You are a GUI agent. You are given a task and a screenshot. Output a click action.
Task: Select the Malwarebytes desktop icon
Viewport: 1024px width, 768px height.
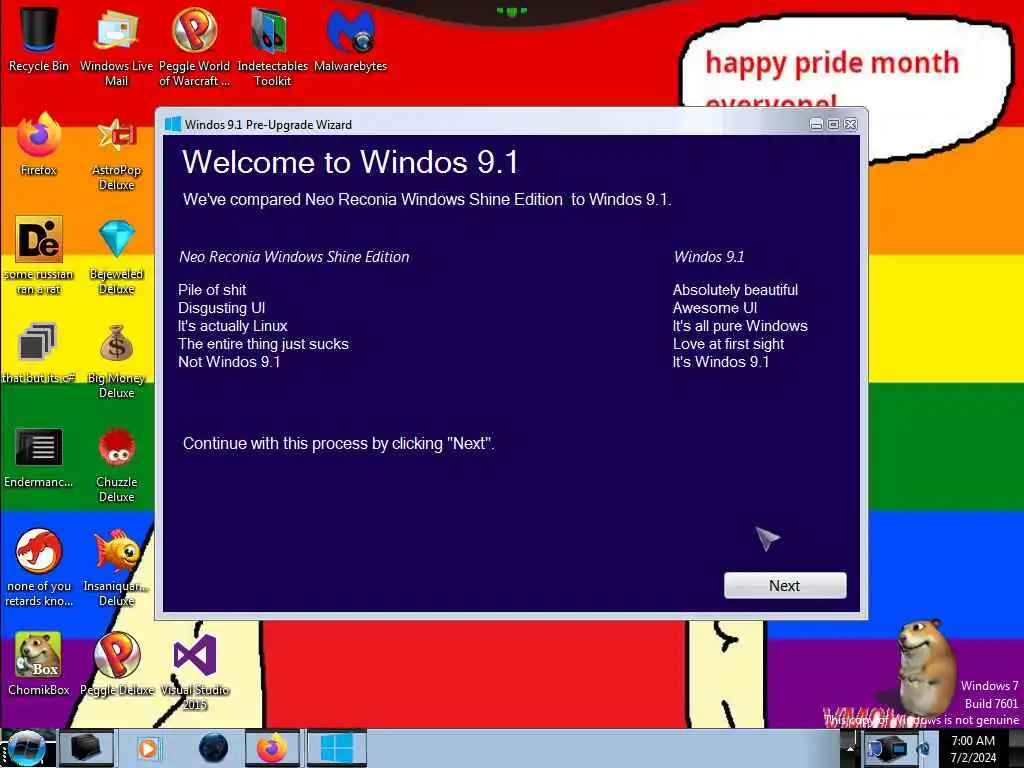(x=351, y=38)
